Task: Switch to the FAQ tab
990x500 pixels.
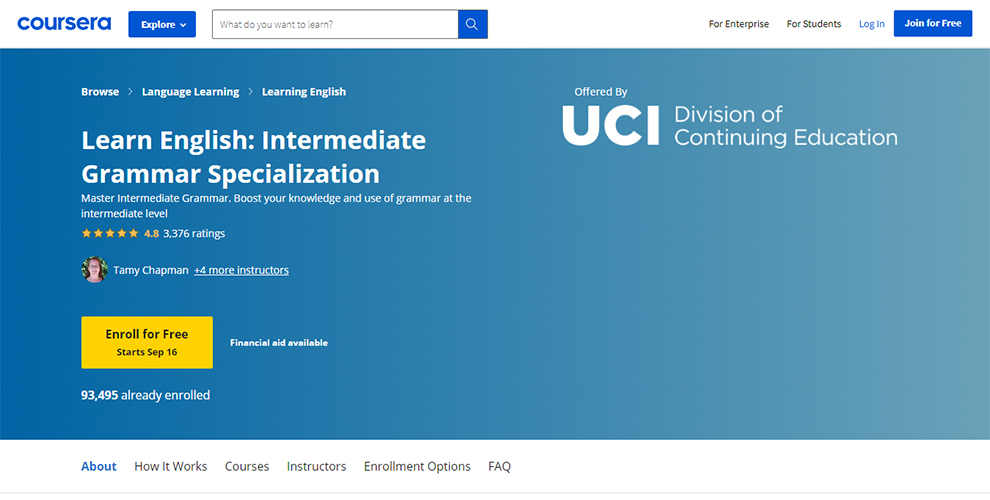Action: (x=499, y=467)
